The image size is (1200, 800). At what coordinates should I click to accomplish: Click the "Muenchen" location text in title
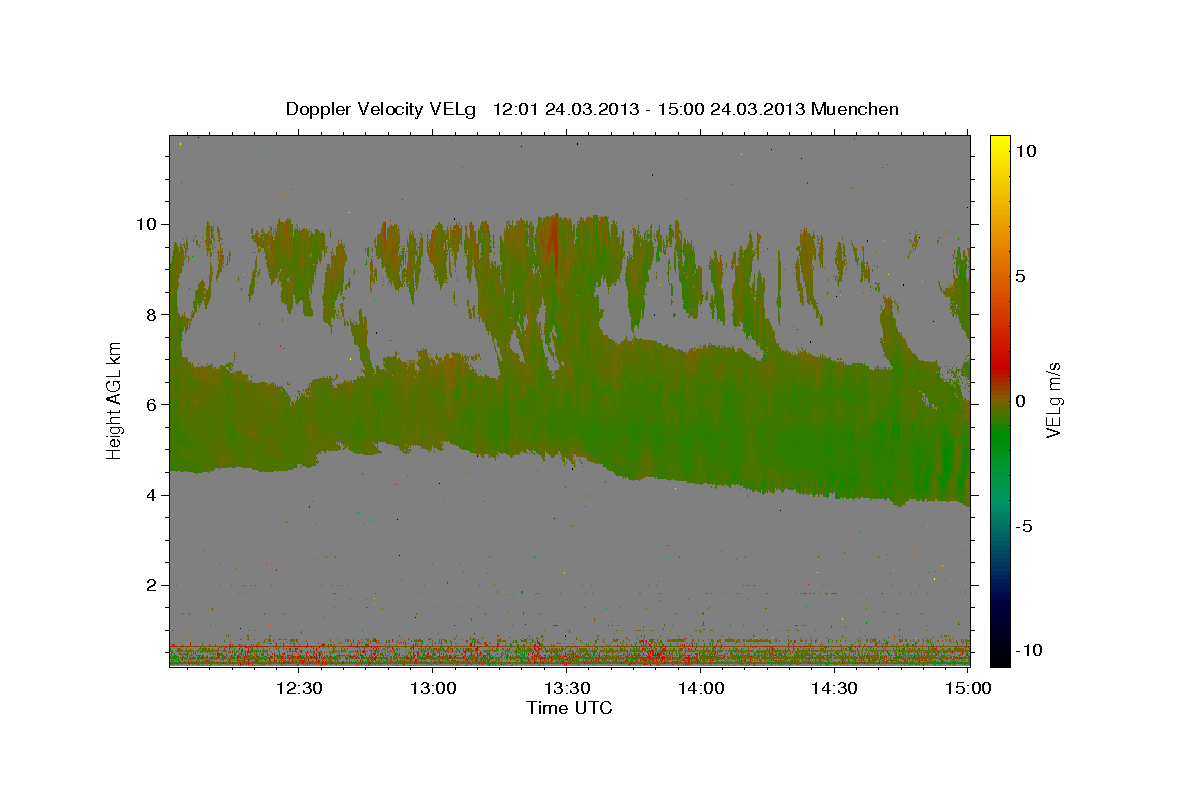pyautogui.click(x=856, y=109)
